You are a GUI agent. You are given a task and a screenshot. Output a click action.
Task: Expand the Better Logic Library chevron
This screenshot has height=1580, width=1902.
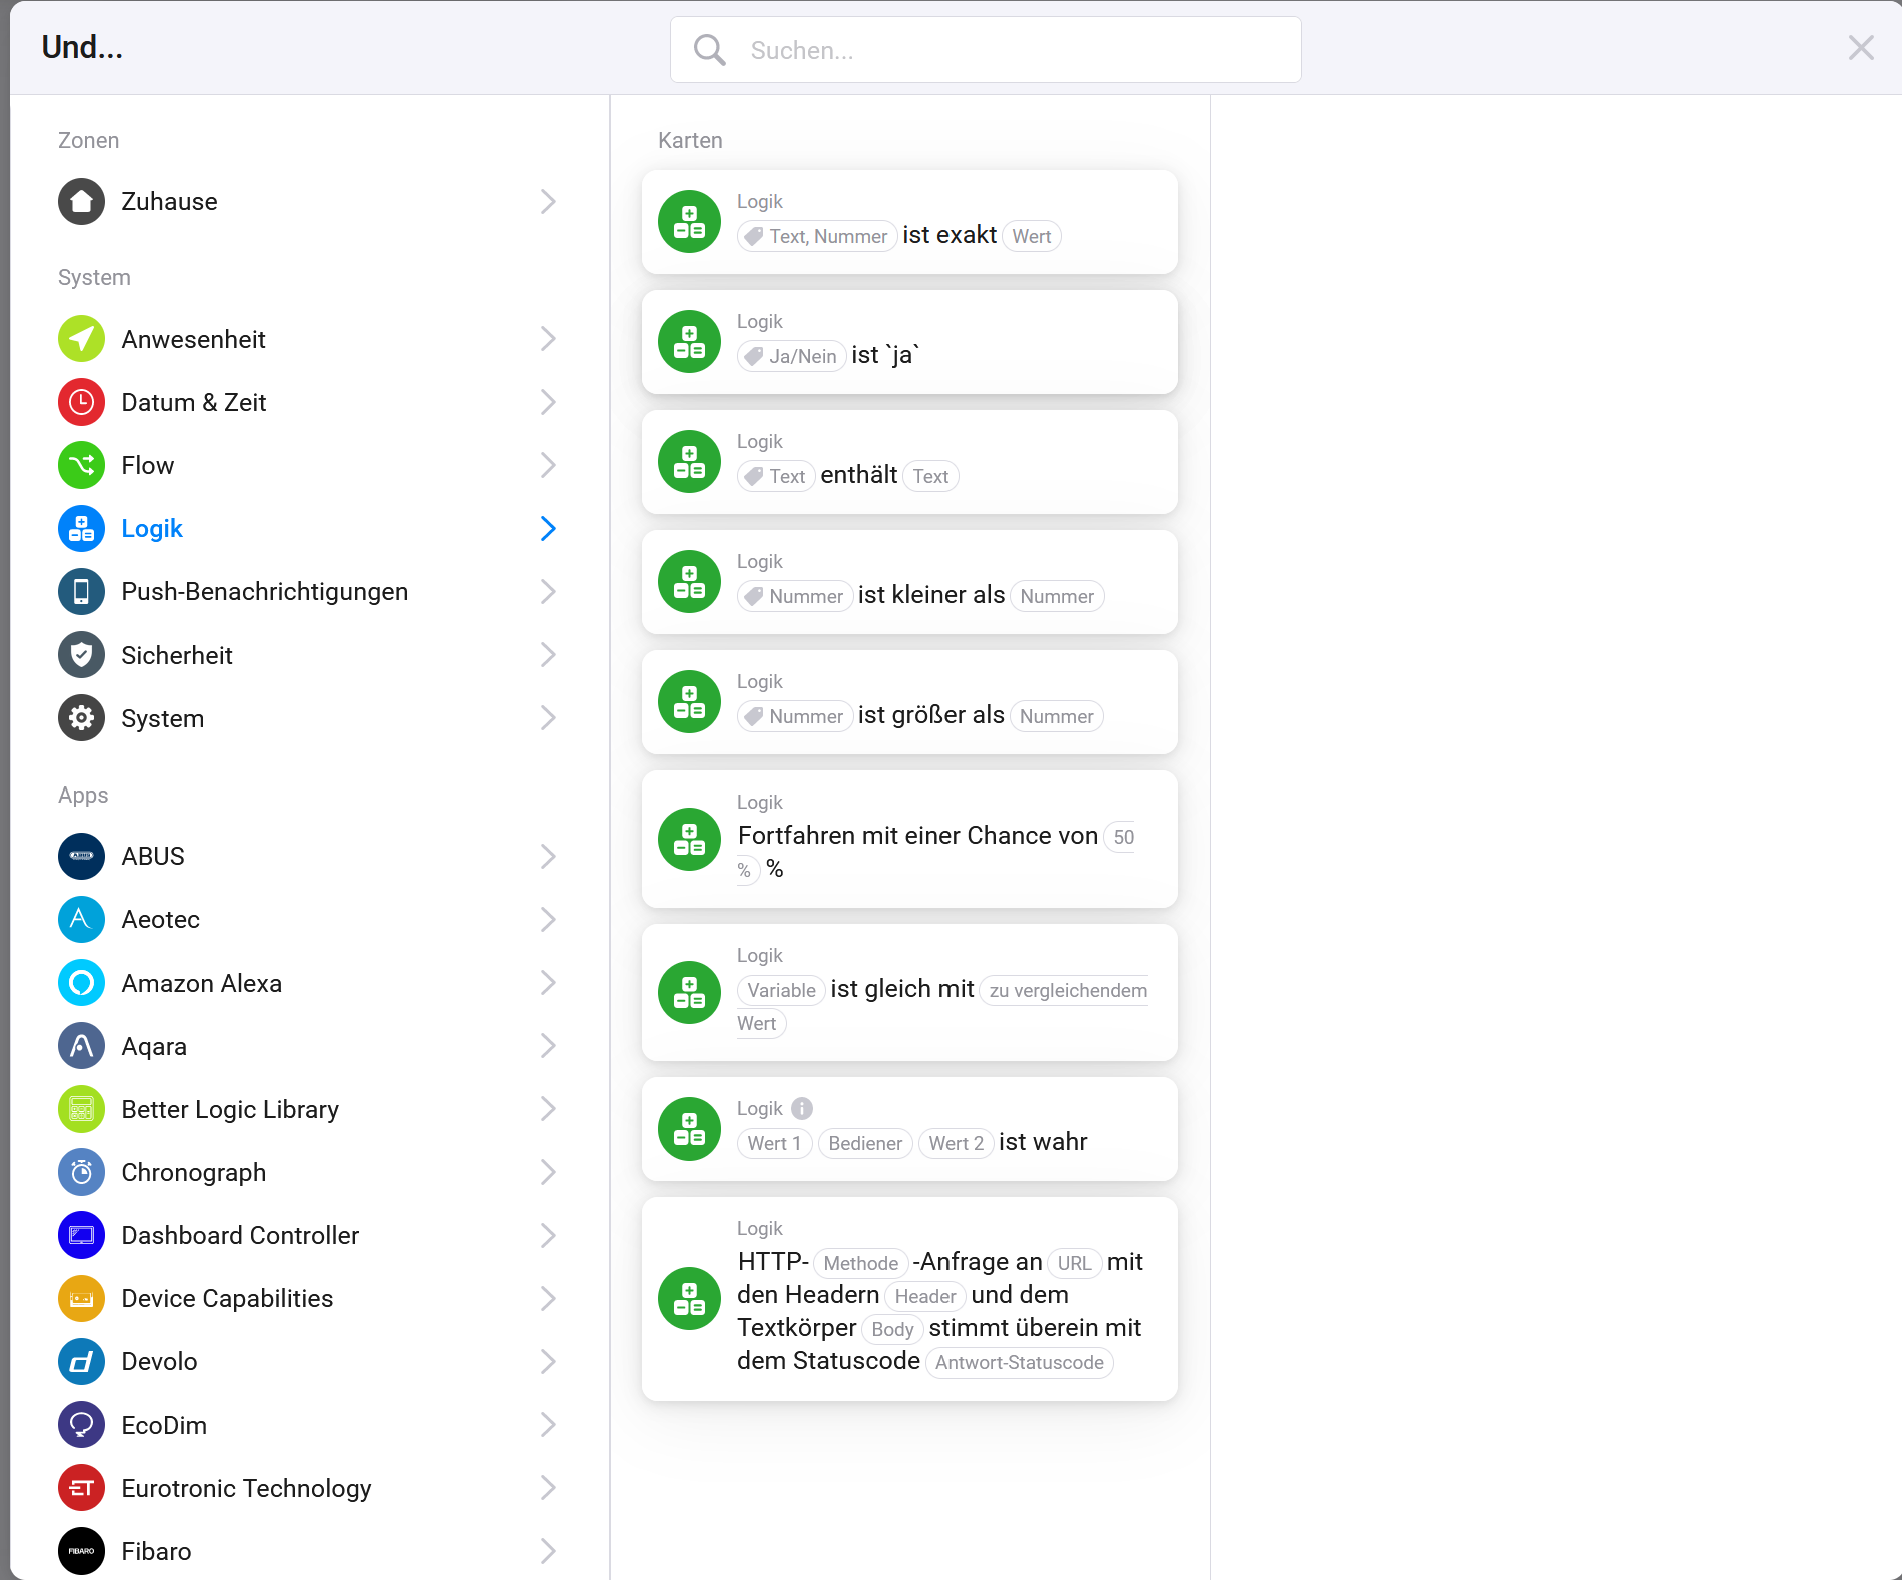tap(548, 1109)
